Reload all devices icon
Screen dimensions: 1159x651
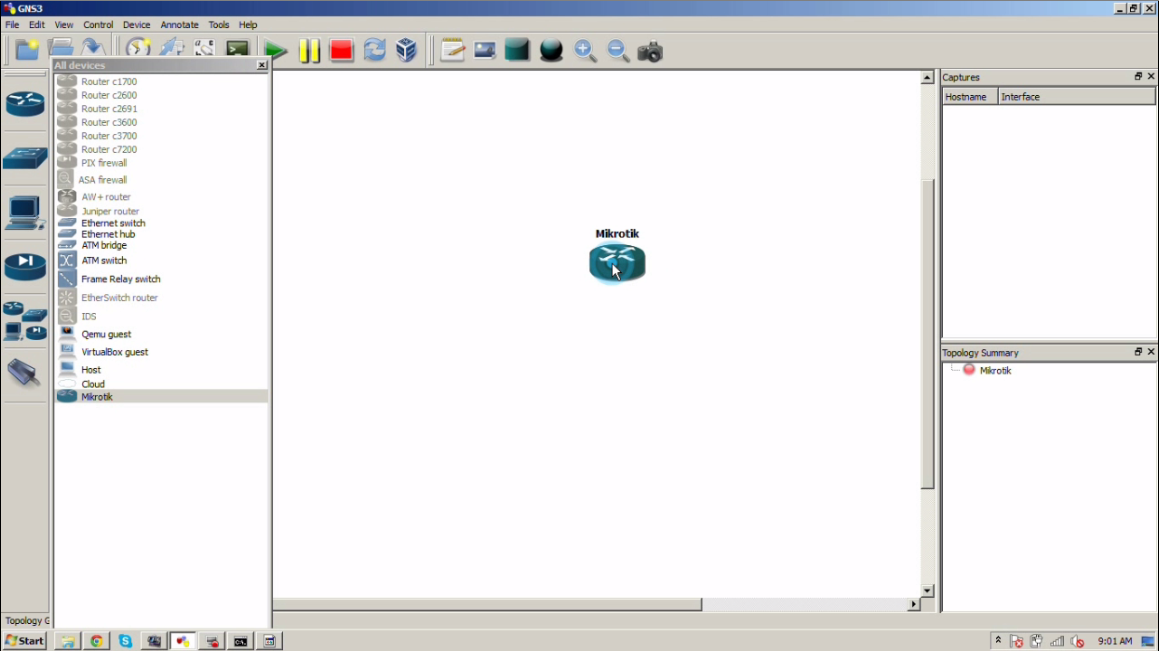pyautogui.click(x=374, y=50)
